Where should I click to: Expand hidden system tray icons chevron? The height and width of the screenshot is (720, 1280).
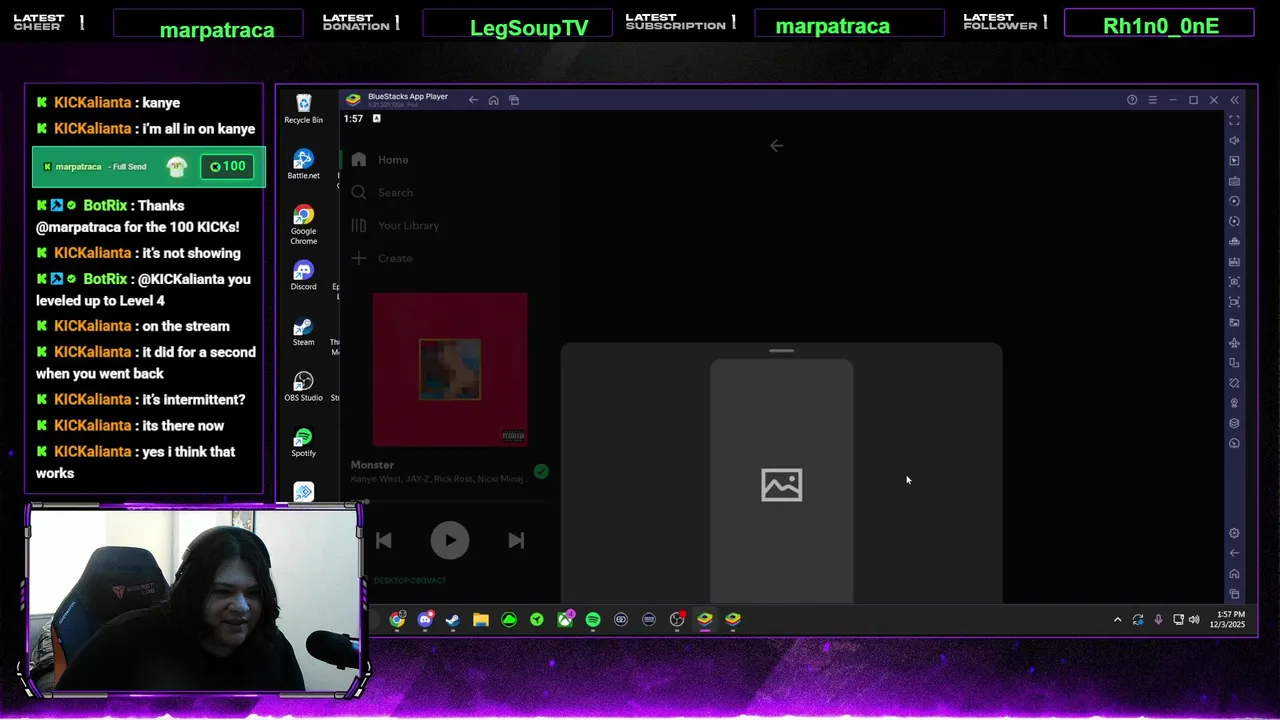tap(1117, 620)
